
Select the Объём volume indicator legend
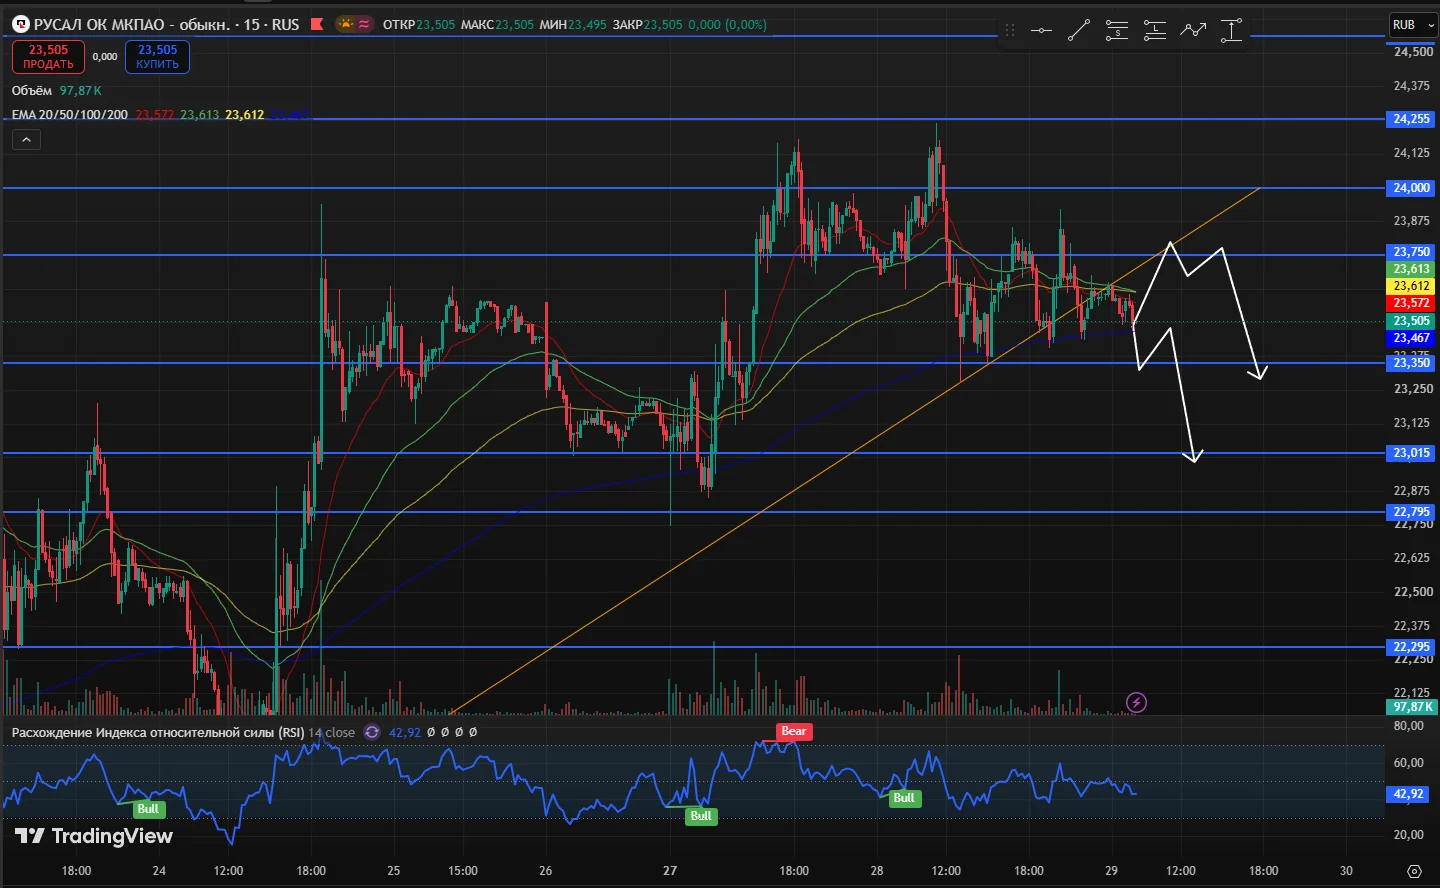click(32, 91)
